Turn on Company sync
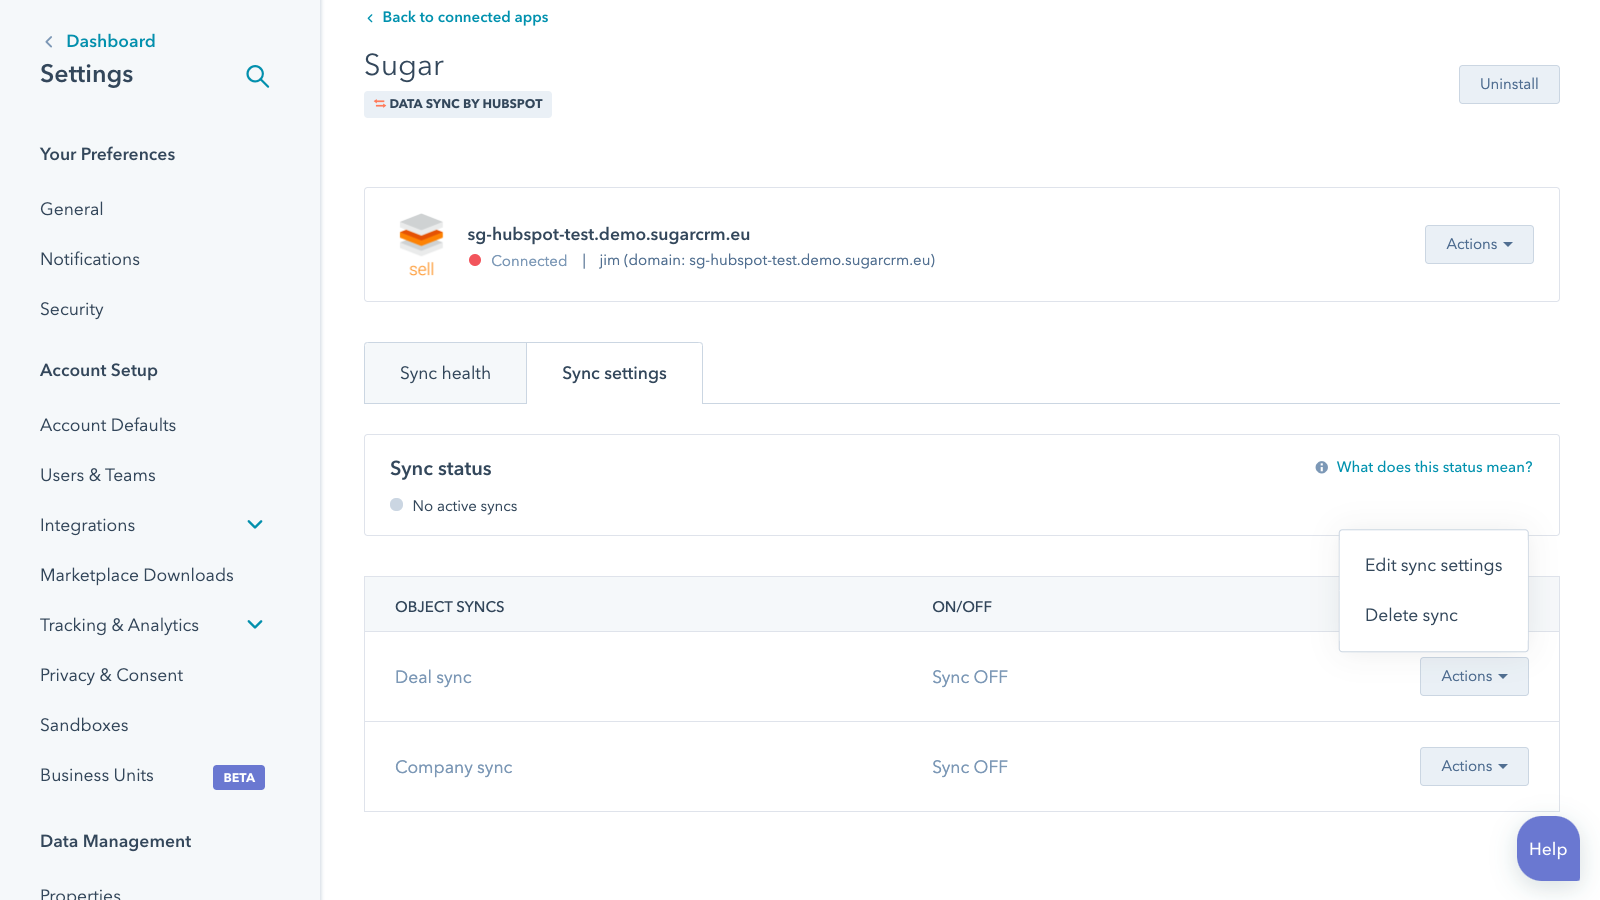Viewport: 1600px width, 900px height. tap(968, 766)
